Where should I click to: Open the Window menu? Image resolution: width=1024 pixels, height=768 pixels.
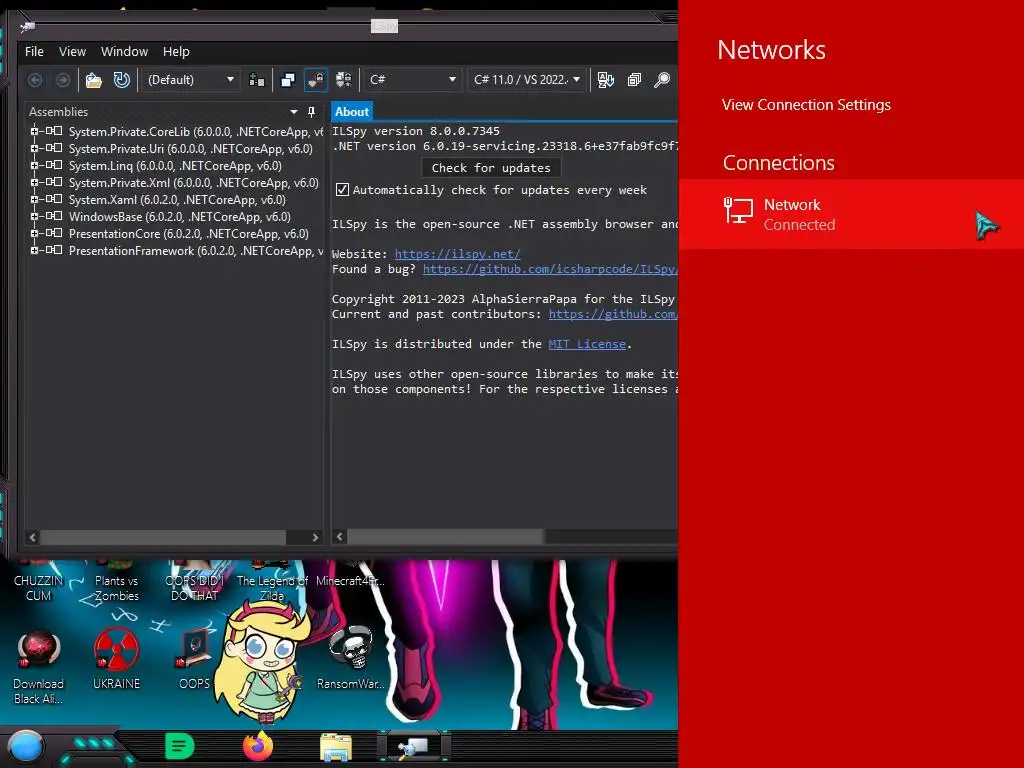click(x=124, y=52)
